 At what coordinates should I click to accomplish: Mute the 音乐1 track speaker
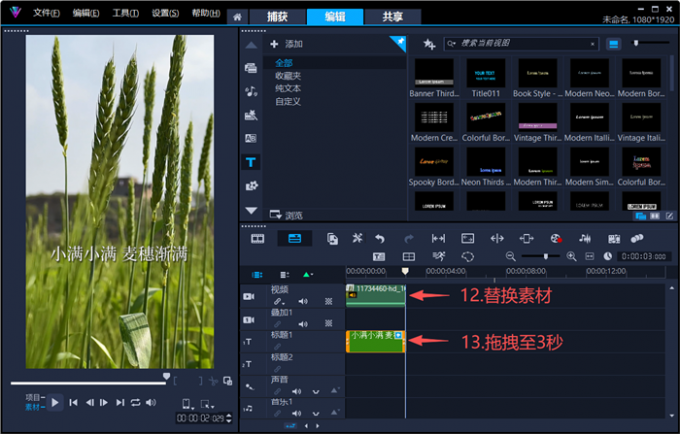click(x=297, y=413)
